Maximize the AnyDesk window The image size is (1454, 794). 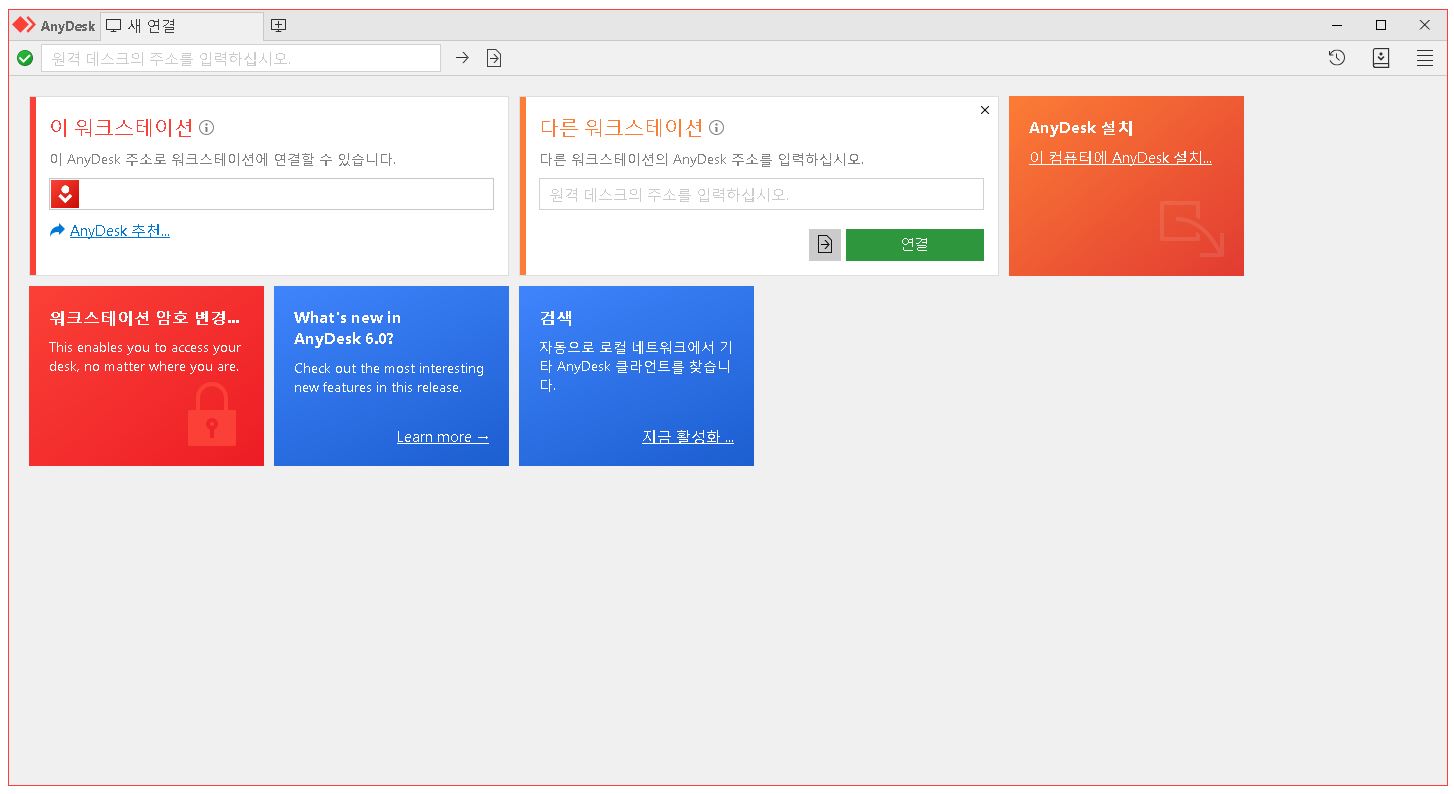pyautogui.click(x=1381, y=25)
